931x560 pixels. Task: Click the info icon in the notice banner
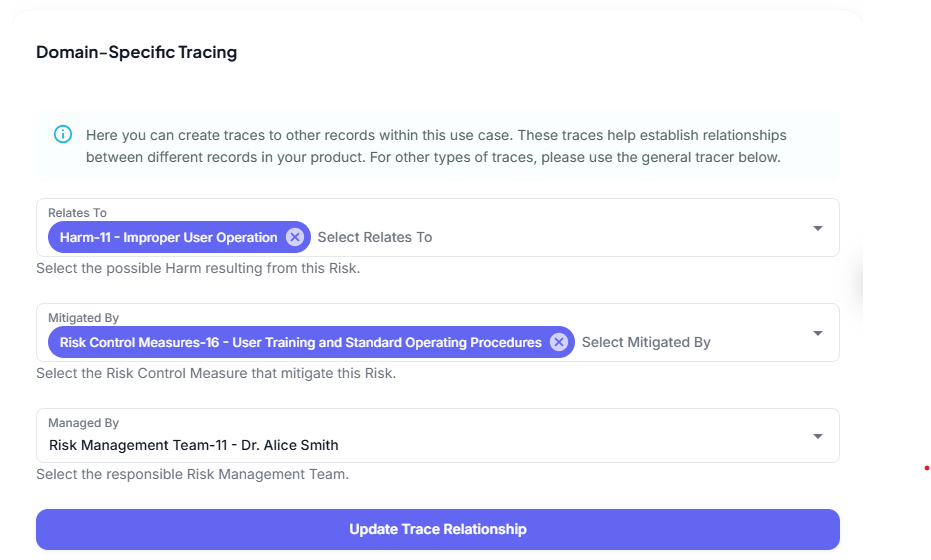(x=63, y=134)
